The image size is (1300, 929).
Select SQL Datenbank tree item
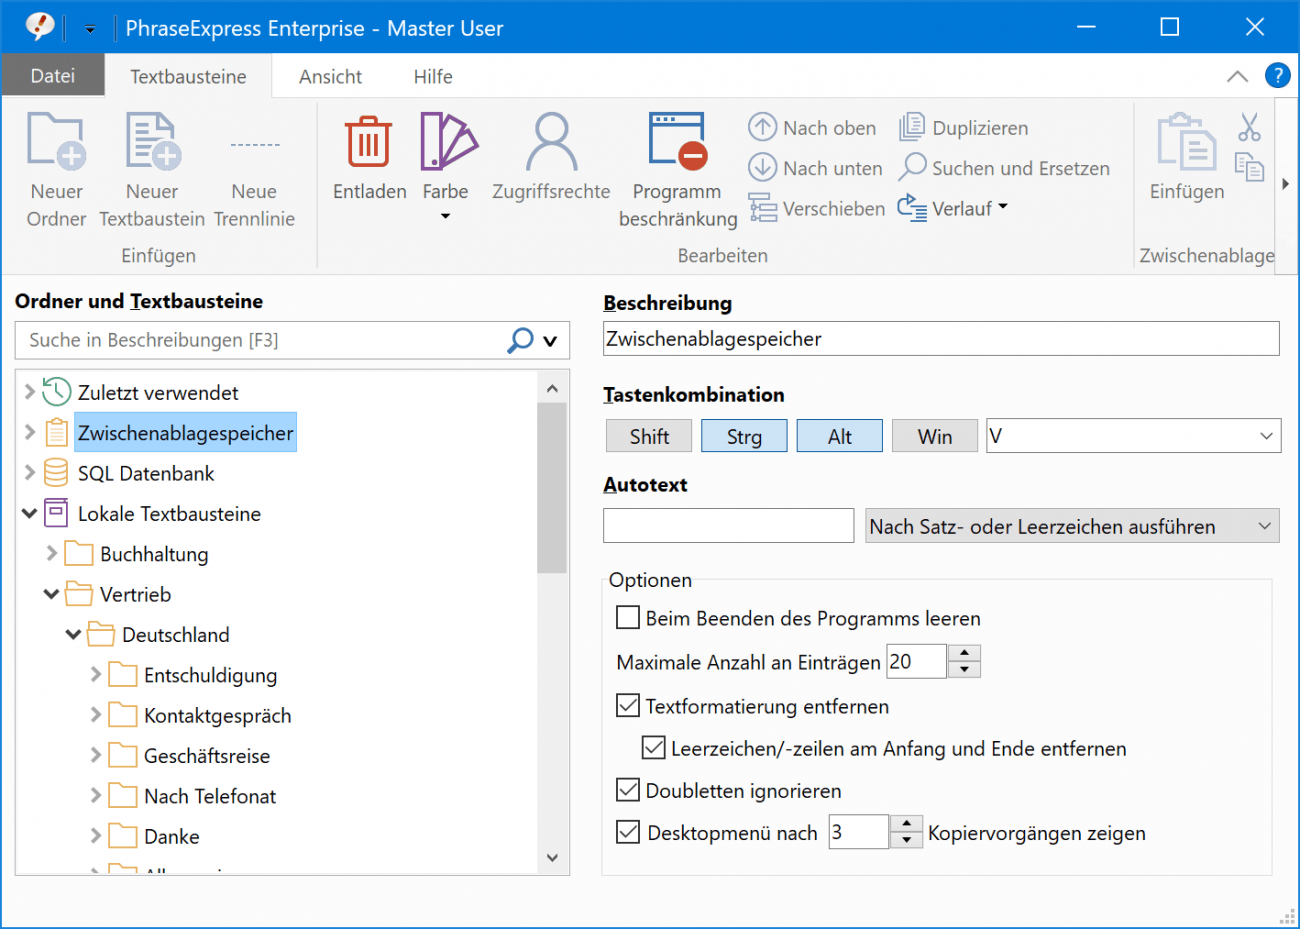(x=146, y=473)
